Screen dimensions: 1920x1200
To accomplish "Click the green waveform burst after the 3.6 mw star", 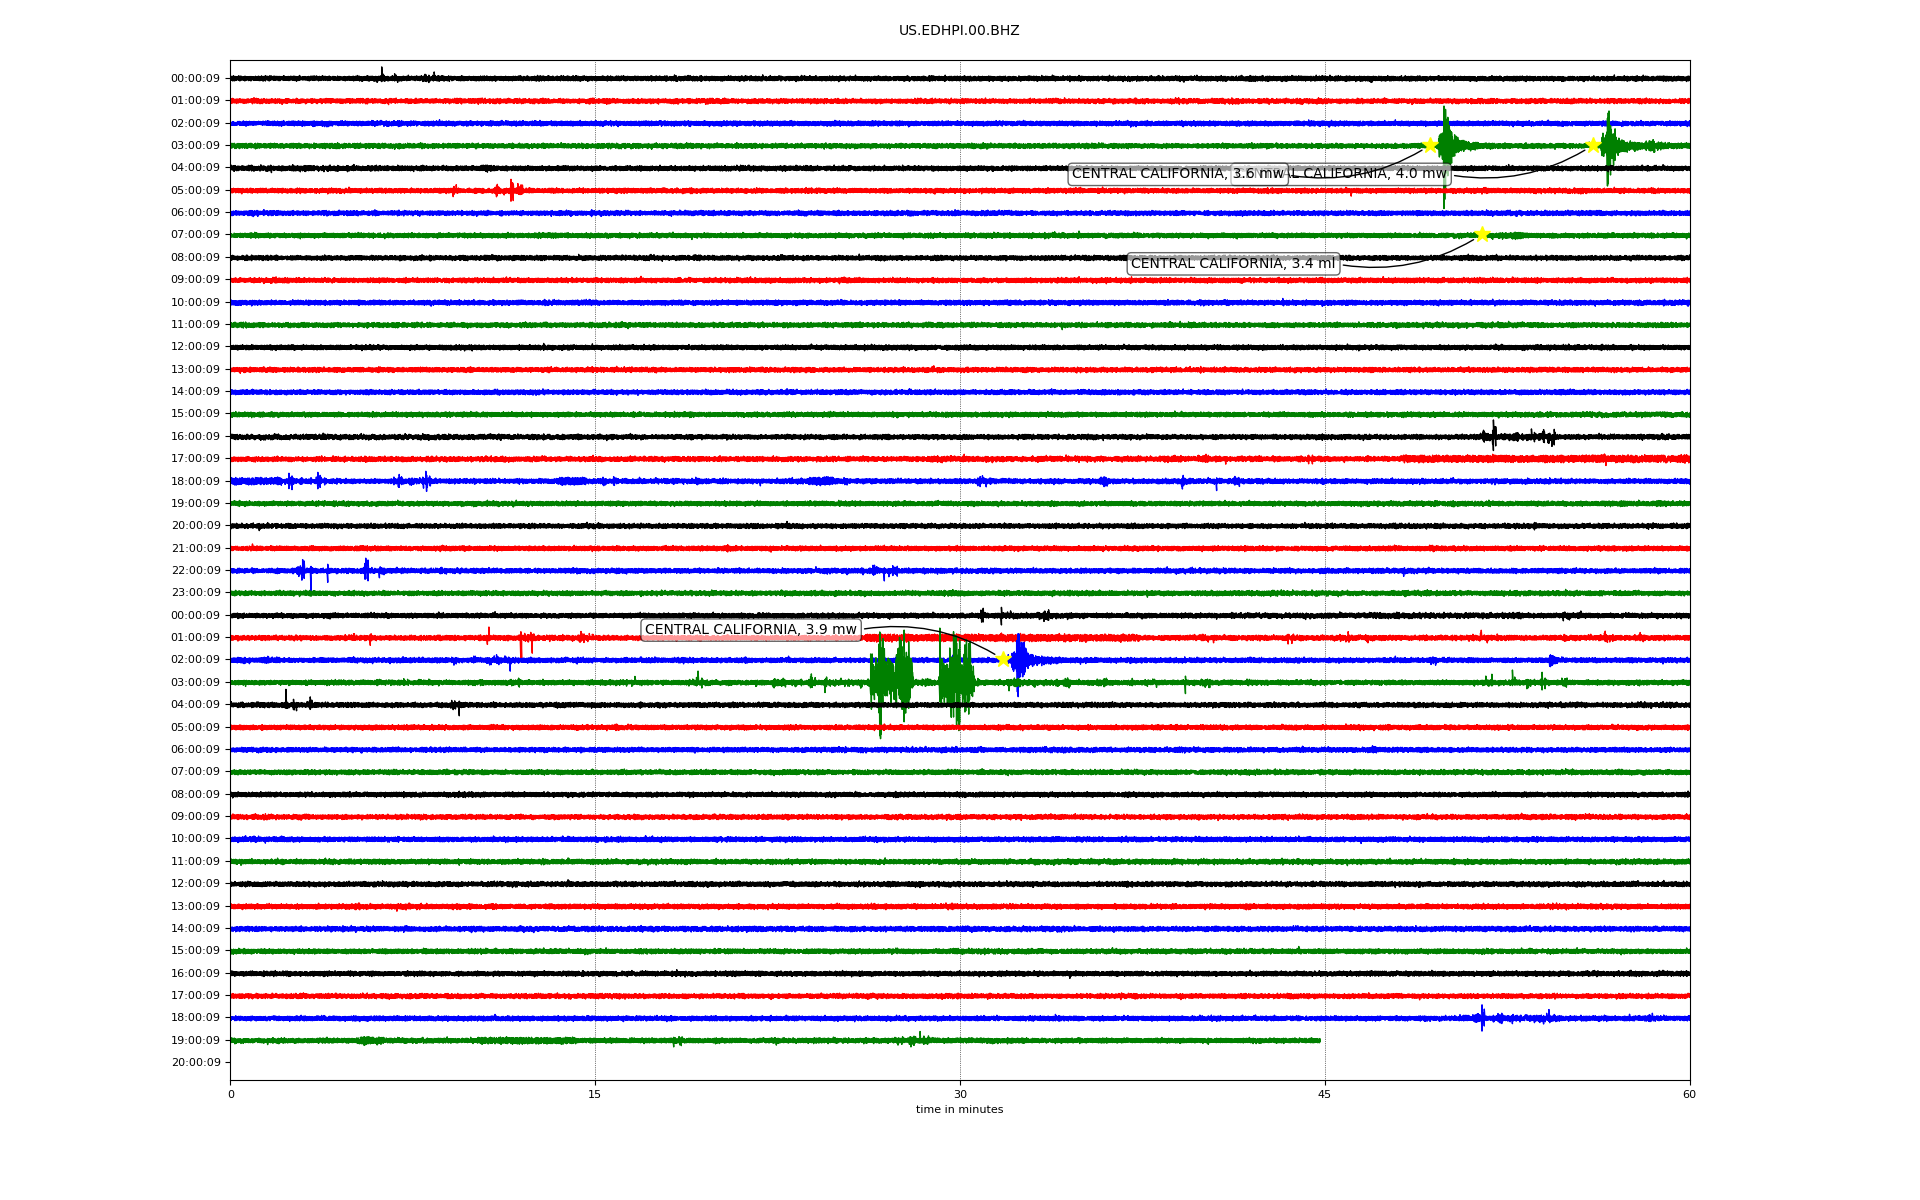I will (x=1446, y=146).
